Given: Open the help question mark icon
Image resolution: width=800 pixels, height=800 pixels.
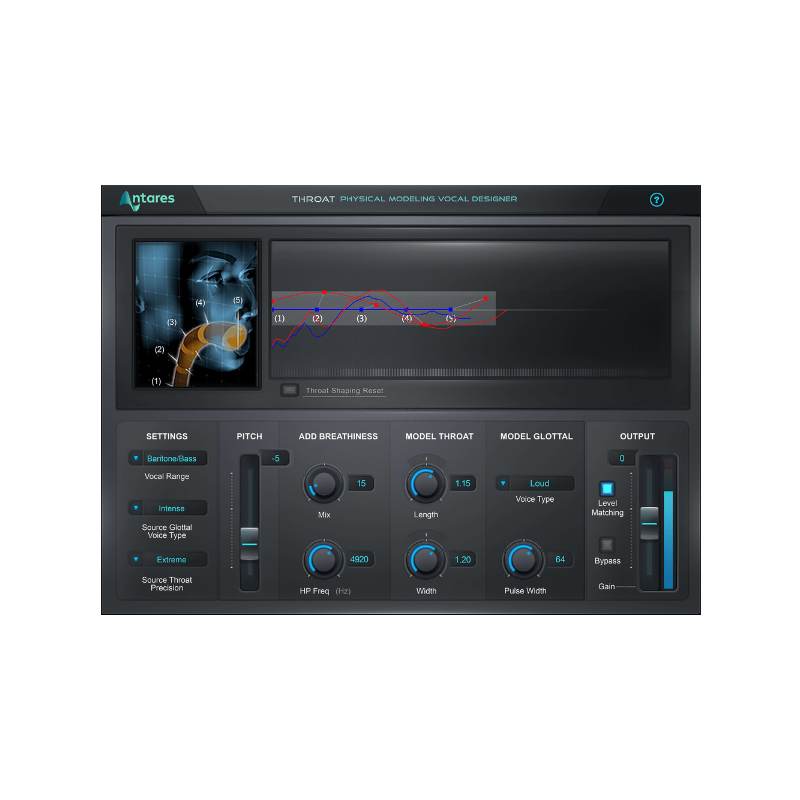Looking at the screenshot, I should tap(656, 199).
